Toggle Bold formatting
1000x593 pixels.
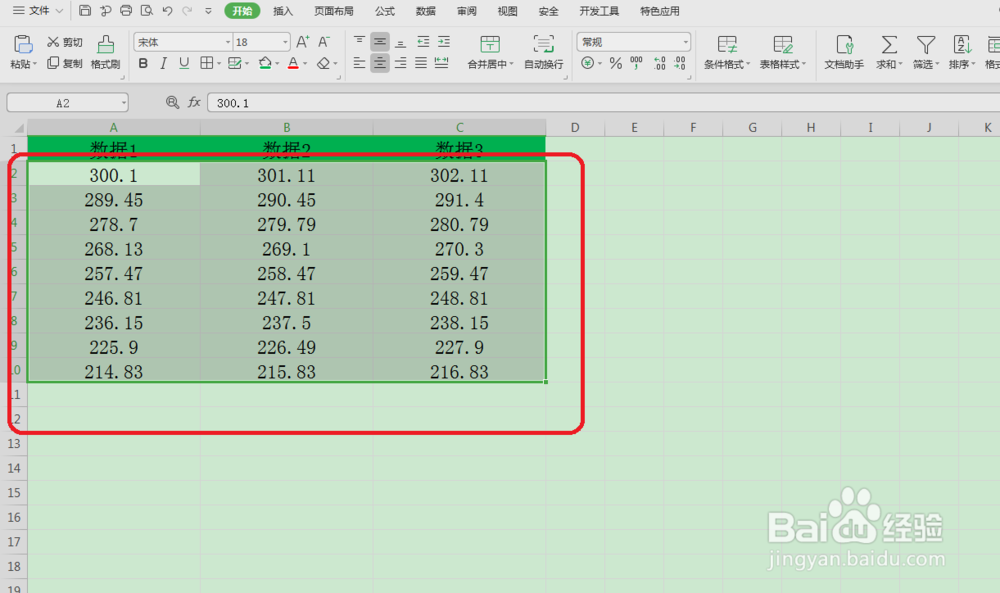coord(143,63)
